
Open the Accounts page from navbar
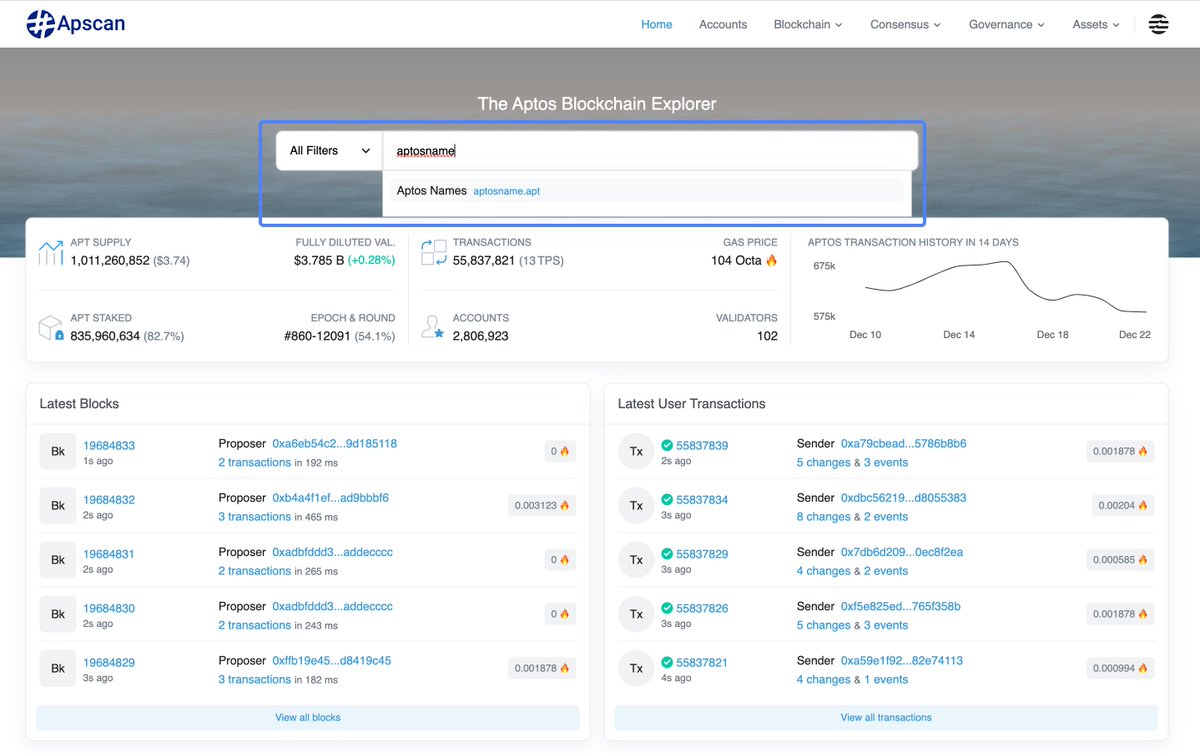[723, 24]
